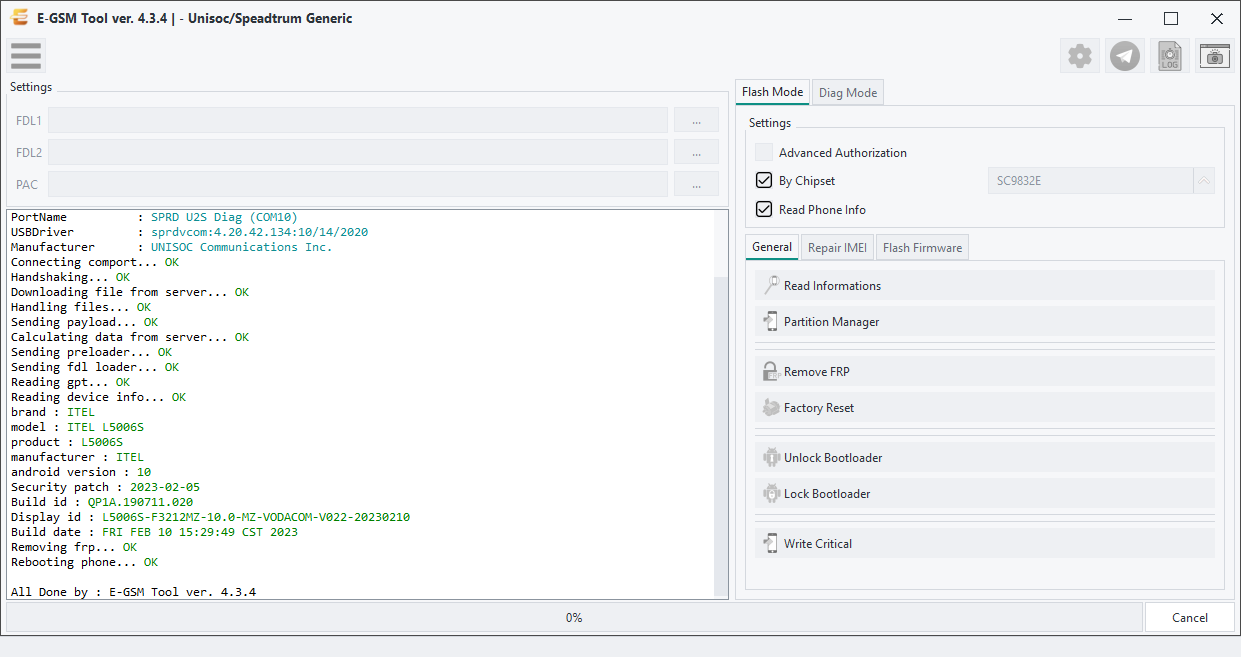The image size is (1241, 657).
Task: Browse for PAC file button
Action: [x=696, y=184]
